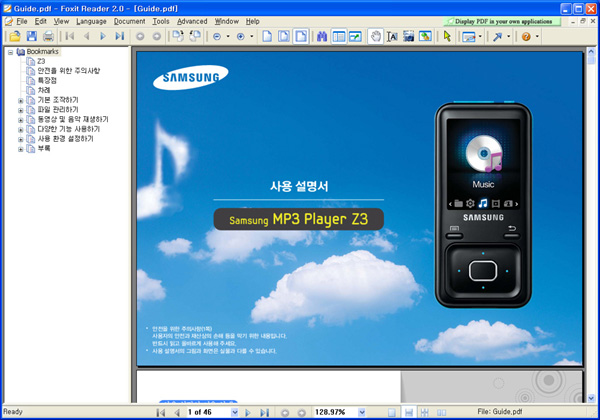The height and width of the screenshot is (420, 600).
Task: Go to previous page in status bar
Action: [x=177, y=412]
